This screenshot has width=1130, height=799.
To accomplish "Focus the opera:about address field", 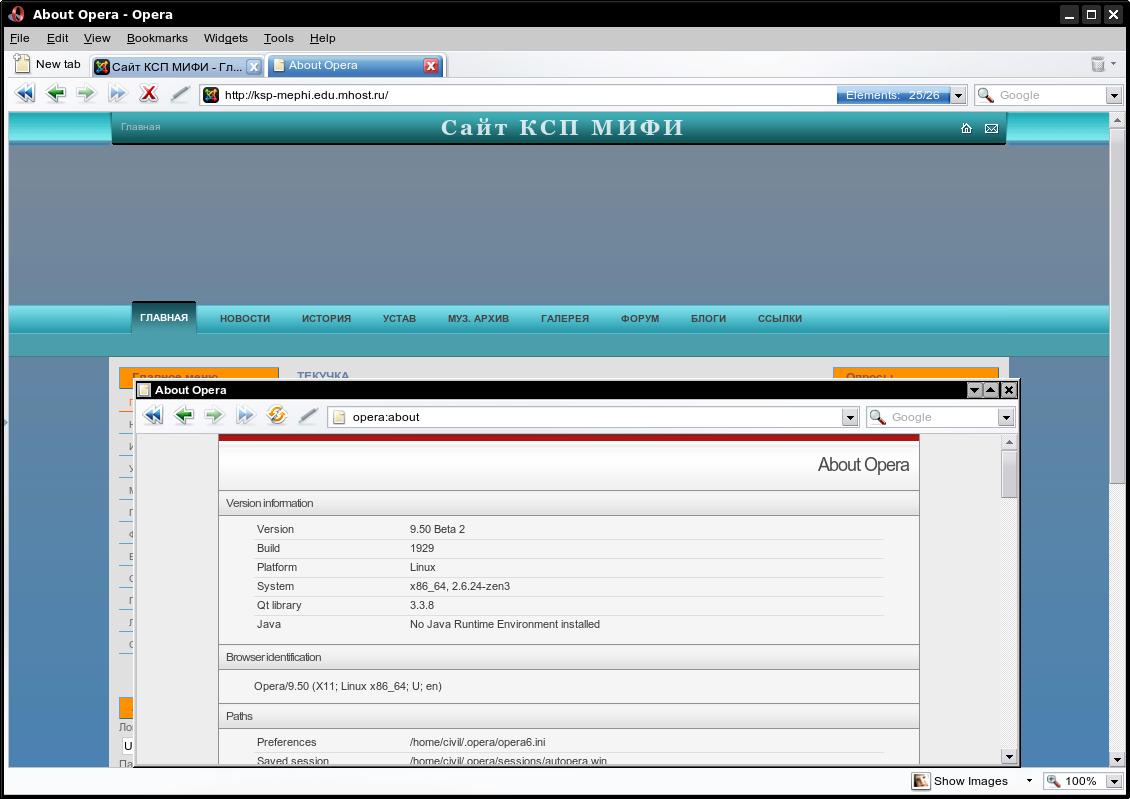I will tap(595, 417).
